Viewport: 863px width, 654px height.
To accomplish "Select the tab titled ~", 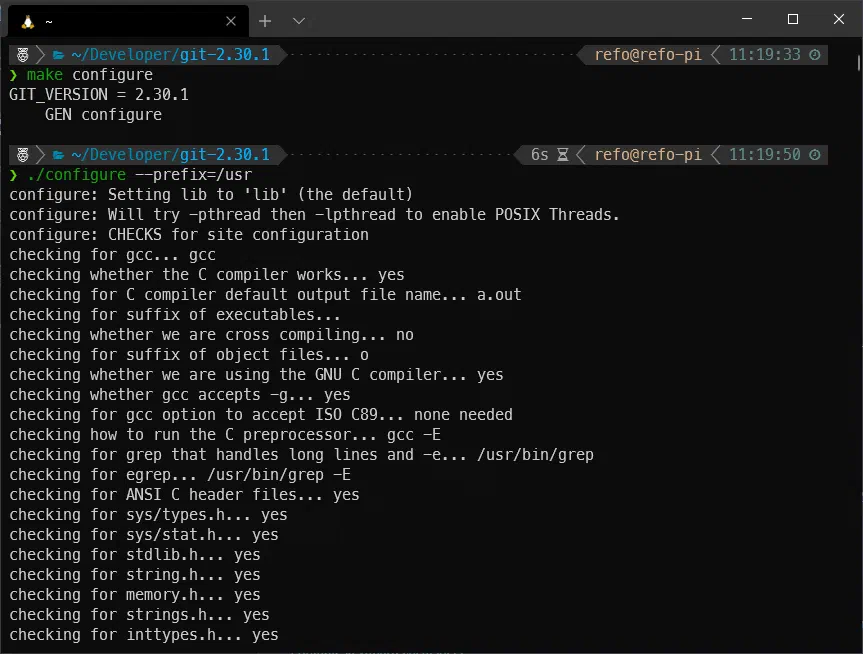I will click(120, 20).
